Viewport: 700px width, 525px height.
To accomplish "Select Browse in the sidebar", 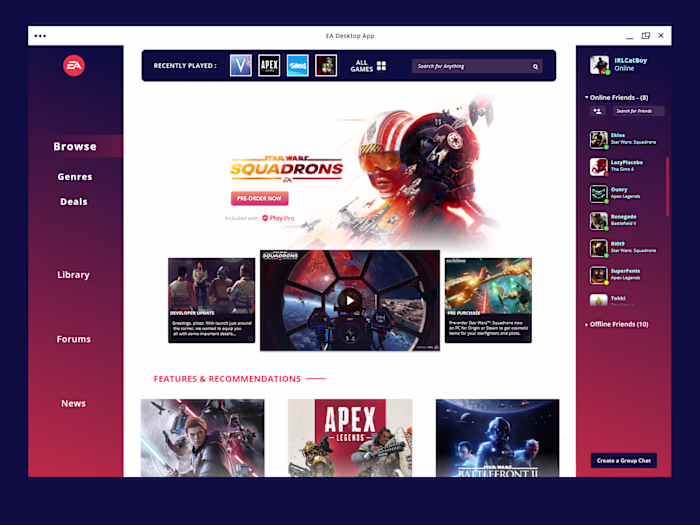I will coord(75,146).
